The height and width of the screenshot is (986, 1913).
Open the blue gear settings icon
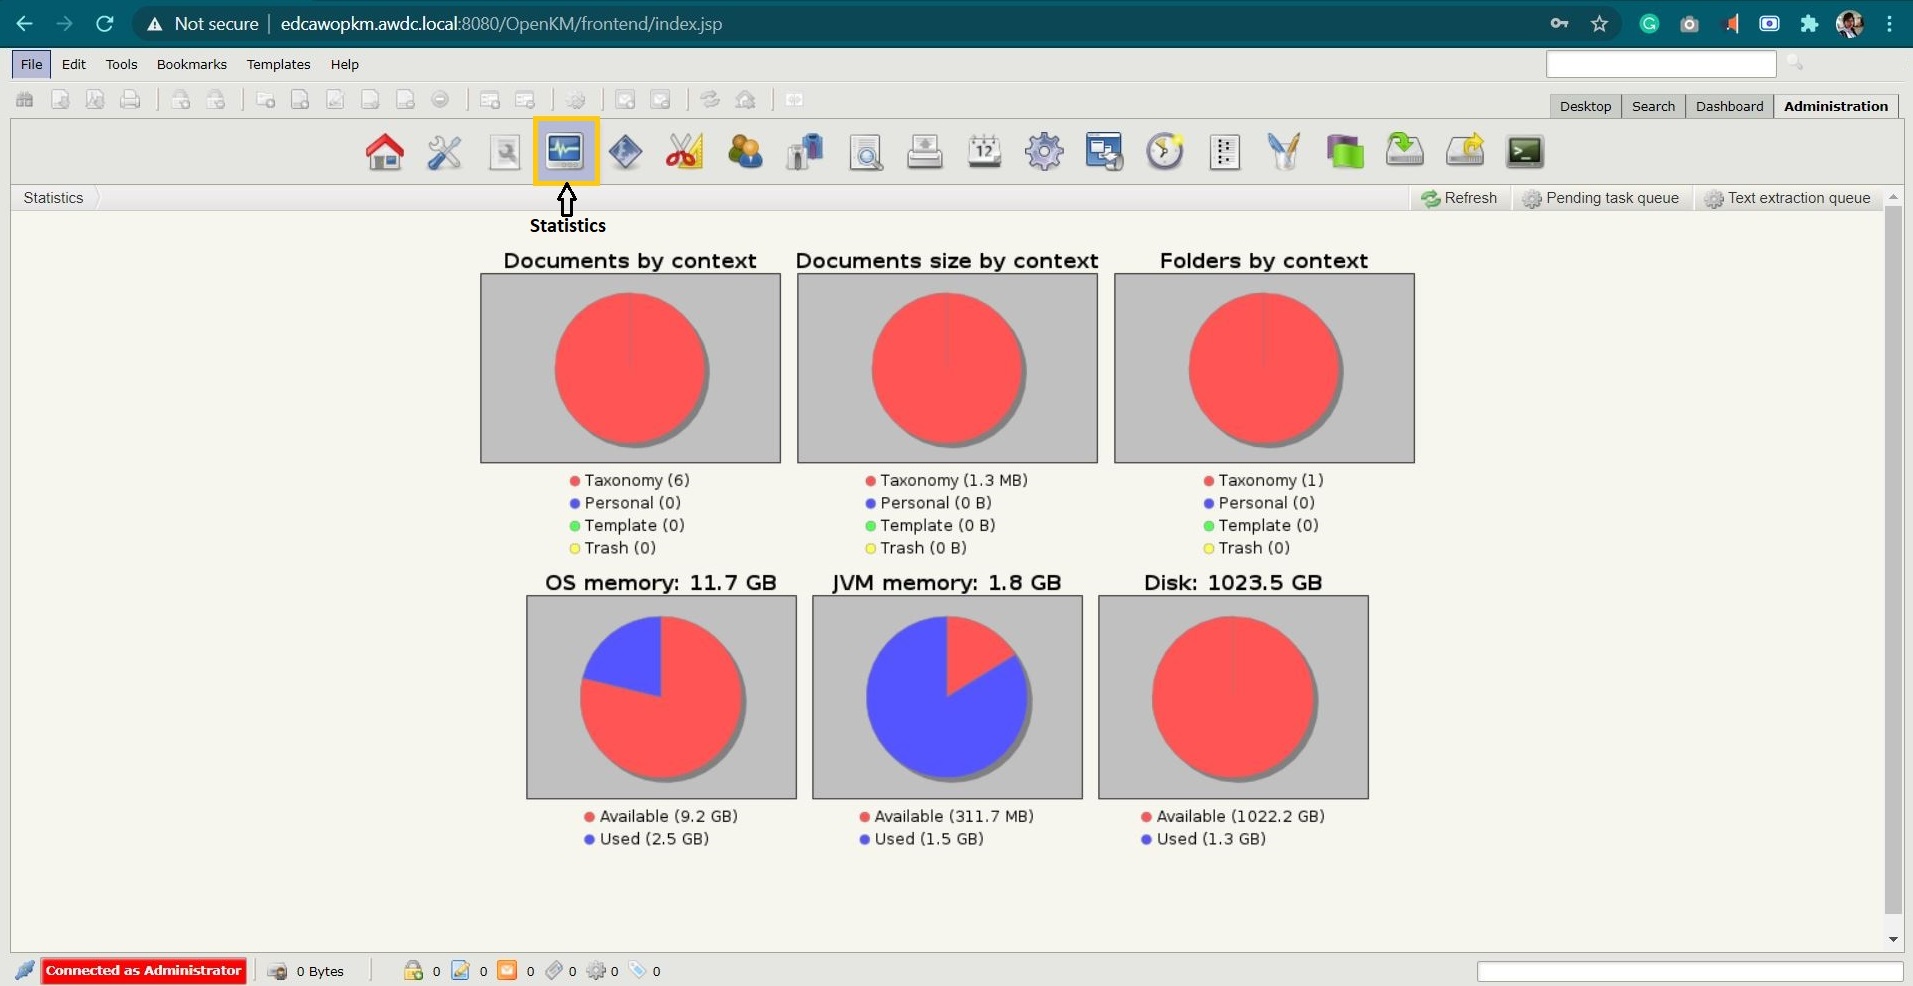1044,152
